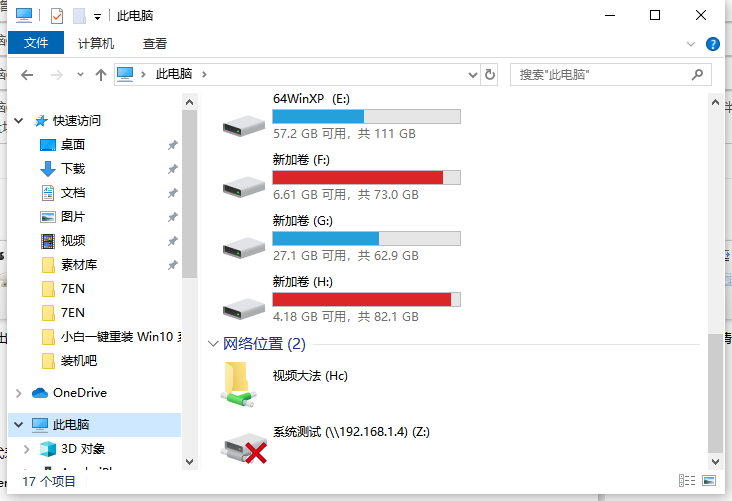This screenshot has height=501, width=732.
Task: Switch to large icons view
Action: (708, 482)
